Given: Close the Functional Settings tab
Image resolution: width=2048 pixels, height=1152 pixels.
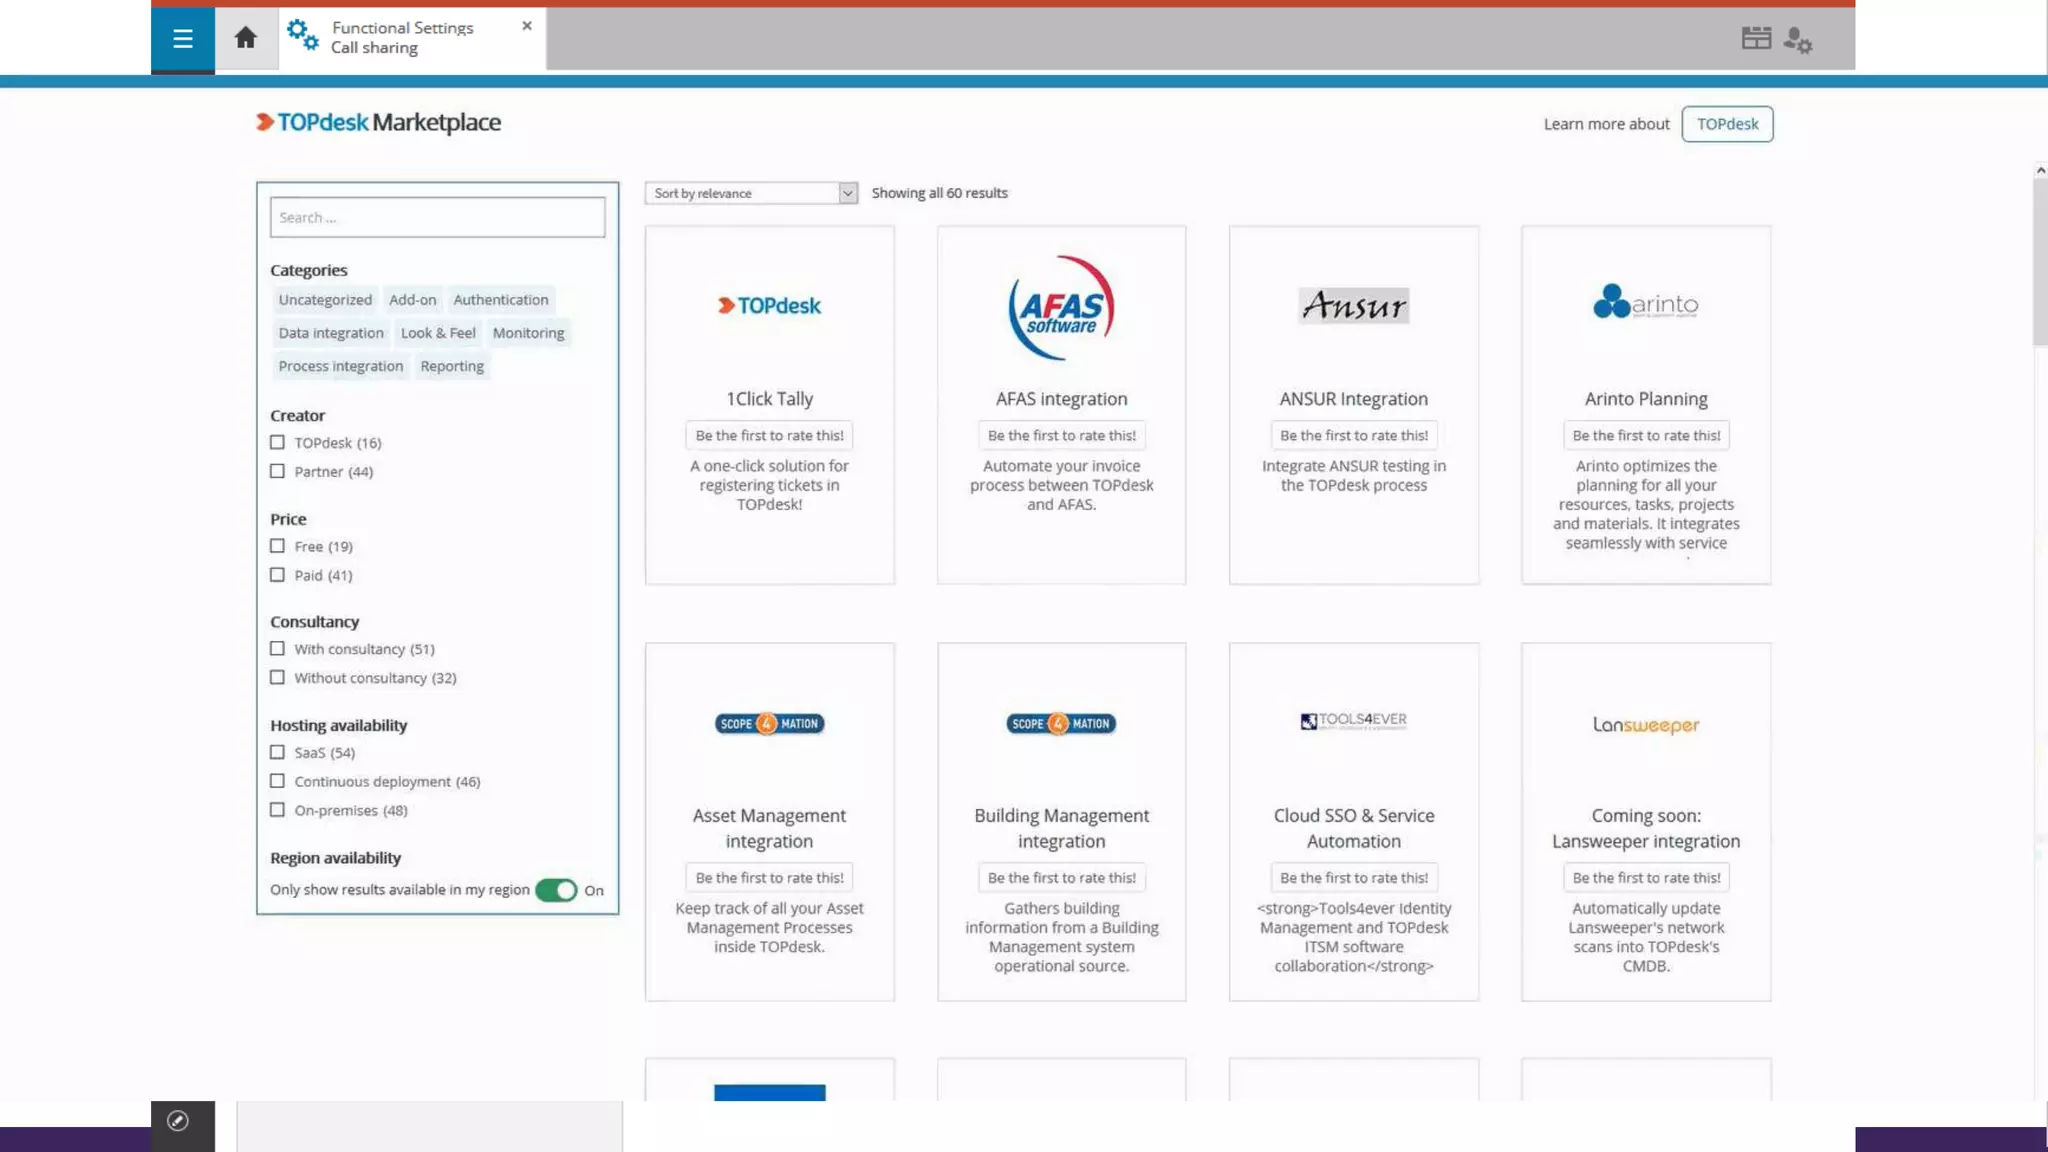Looking at the screenshot, I should click(x=527, y=26).
